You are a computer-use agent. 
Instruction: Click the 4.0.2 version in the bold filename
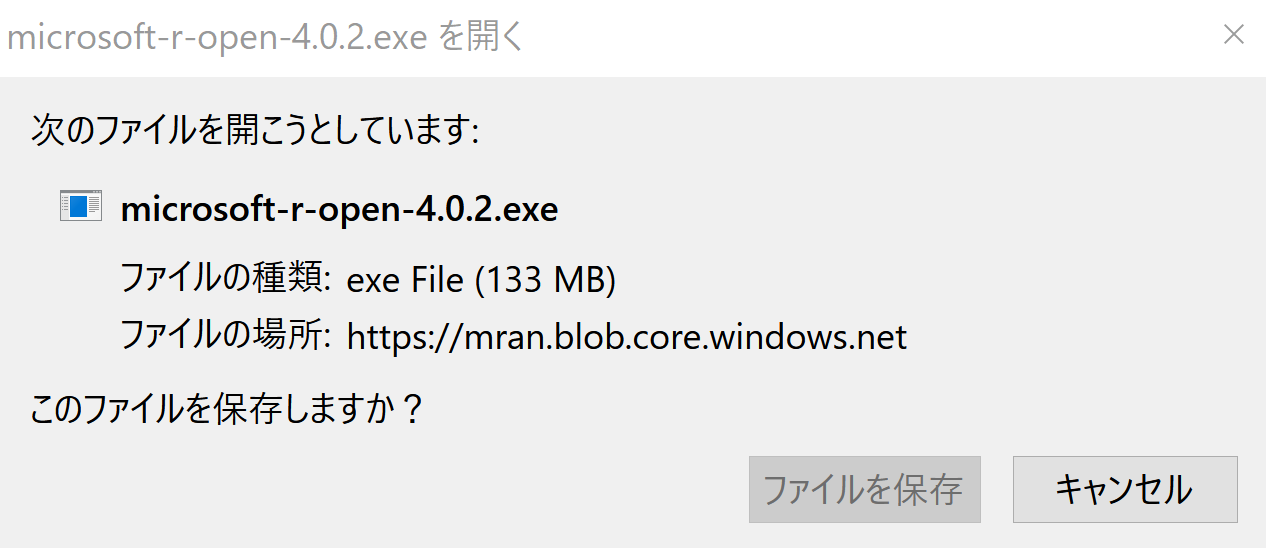pyautogui.click(x=455, y=209)
